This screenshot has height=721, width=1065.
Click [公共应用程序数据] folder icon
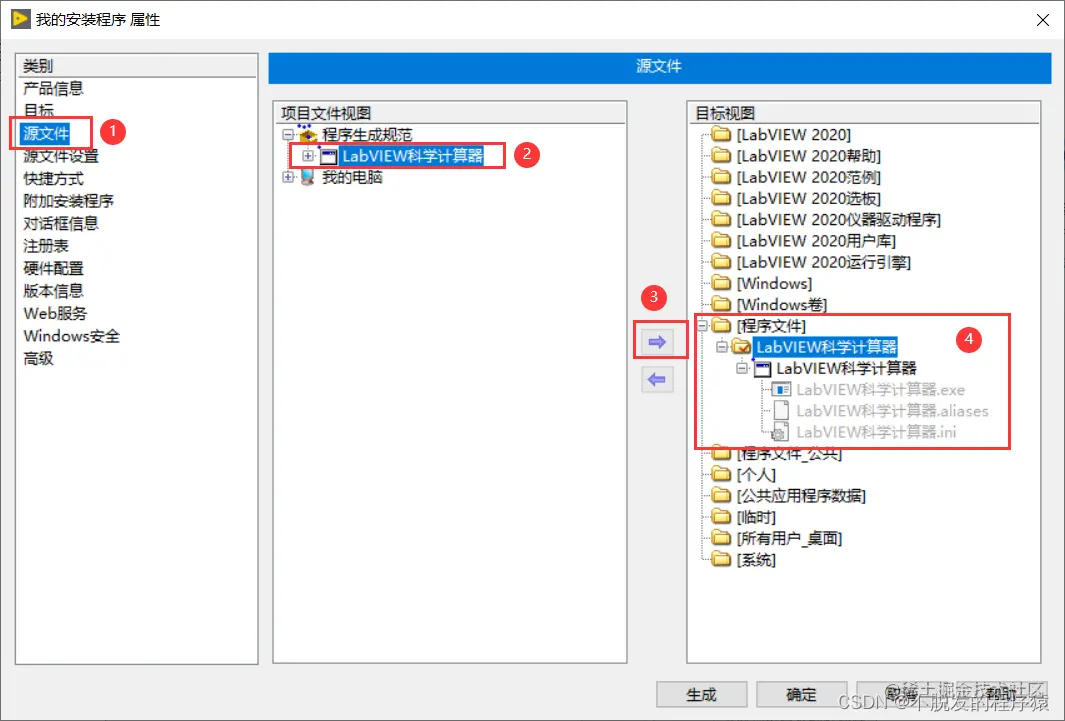pyautogui.click(x=721, y=495)
